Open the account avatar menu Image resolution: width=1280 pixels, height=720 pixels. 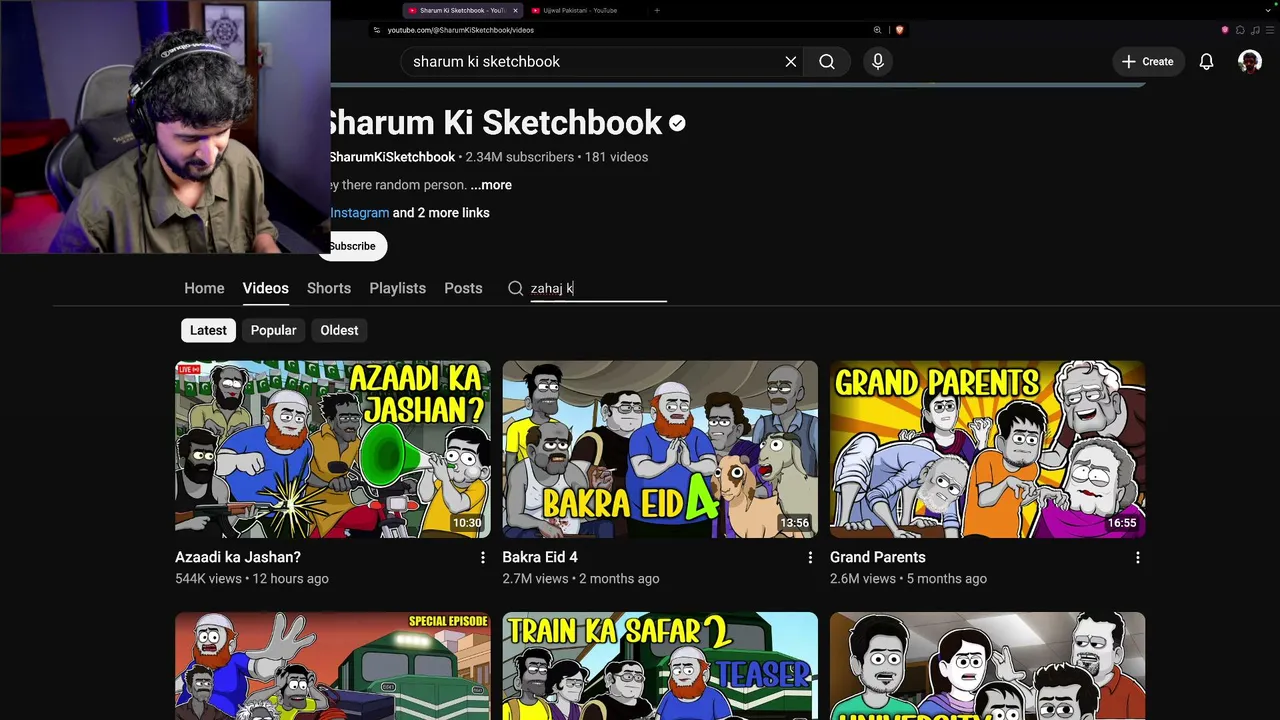(1250, 62)
